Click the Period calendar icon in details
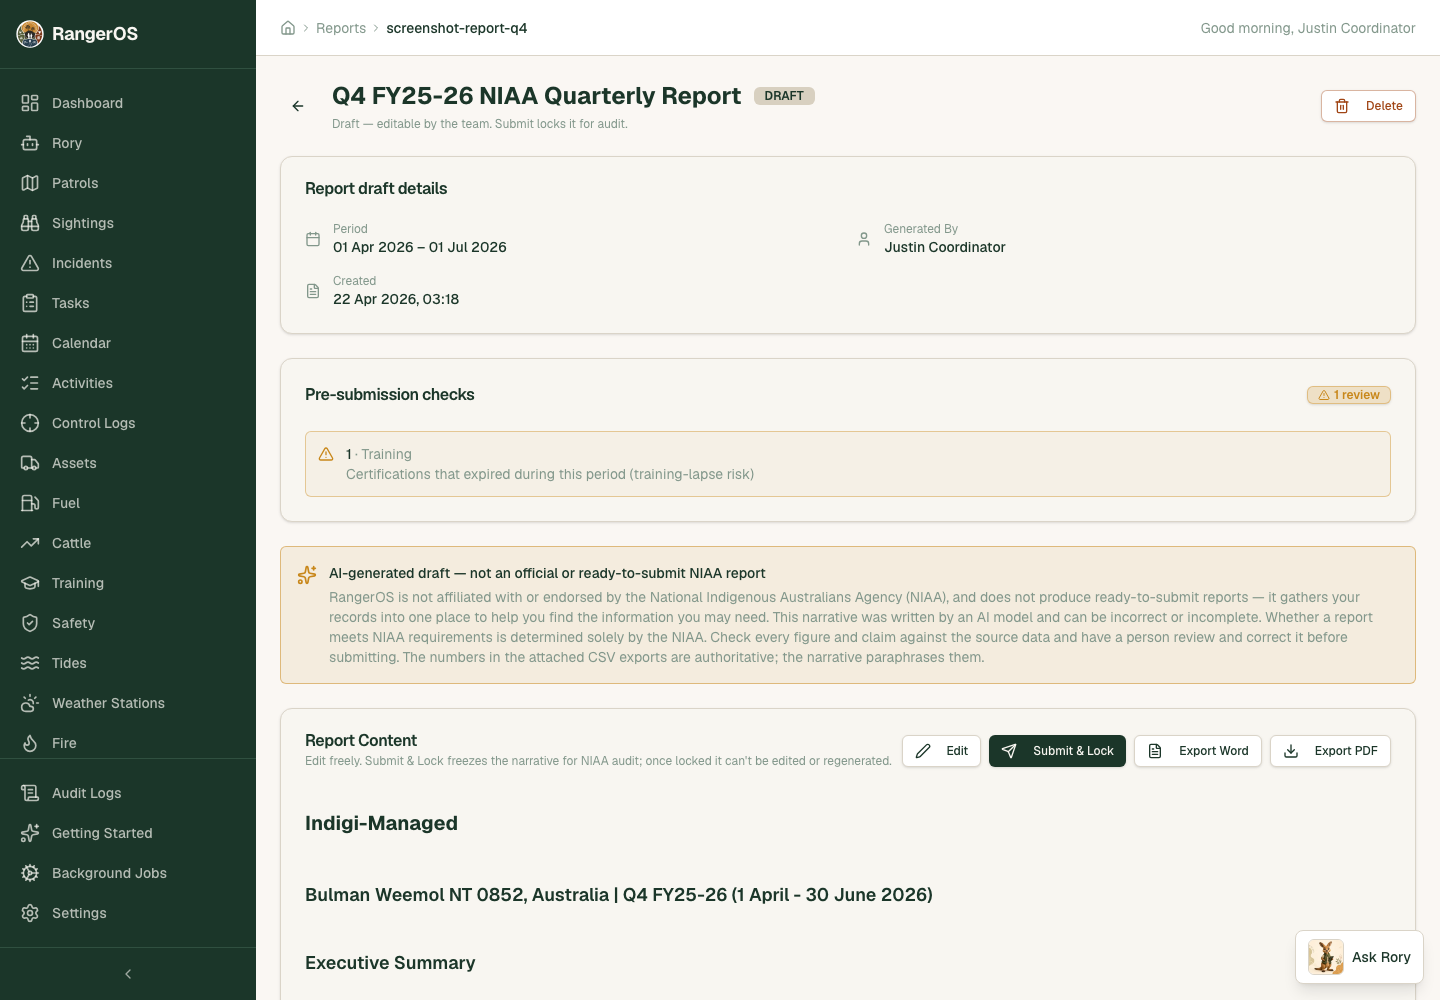Screen dimensions: 1440x1000 (313, 239)
